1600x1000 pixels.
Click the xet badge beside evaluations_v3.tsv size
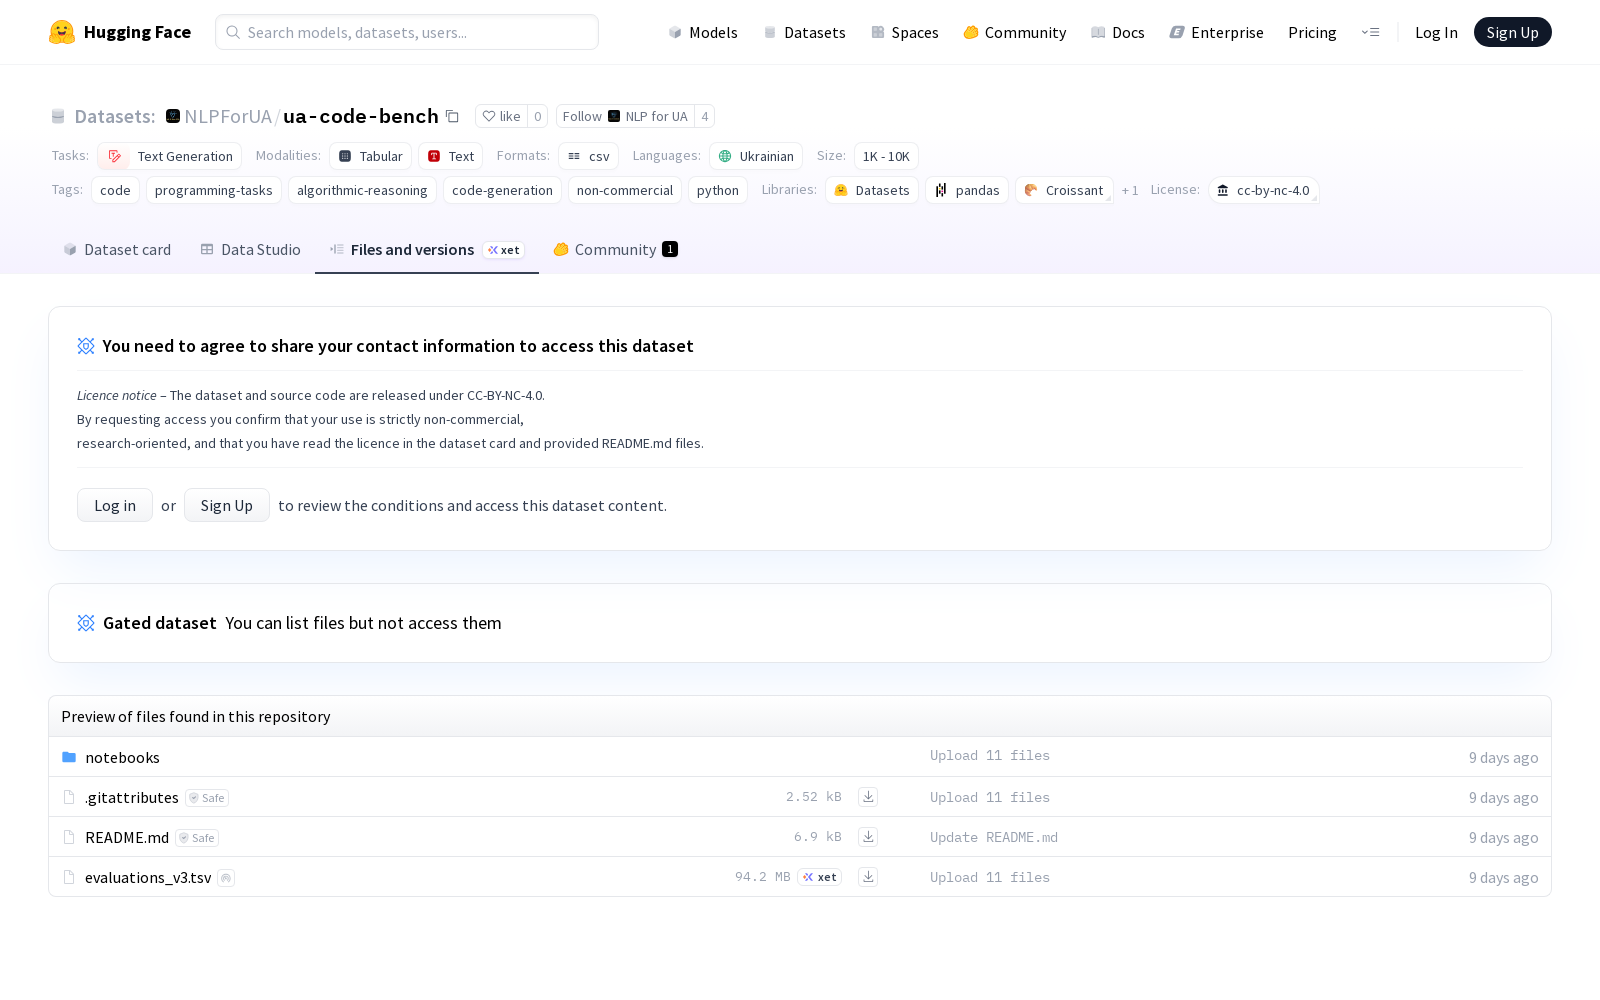819,877
